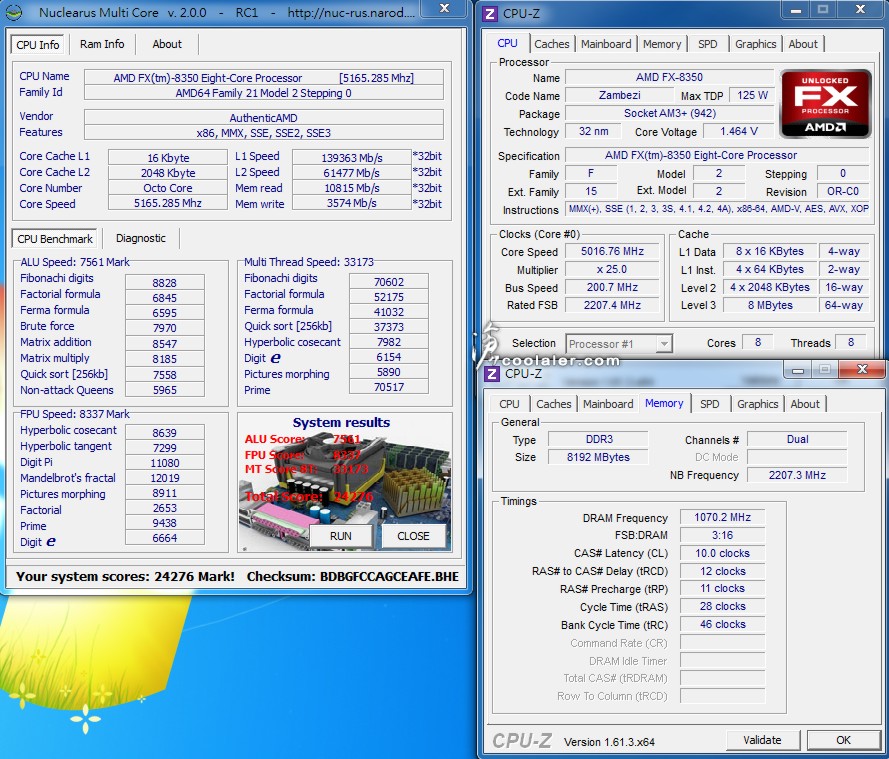
Task: Click the DRAM Frequency value 1070.2 MHz
Action: [x=722, y=518]
